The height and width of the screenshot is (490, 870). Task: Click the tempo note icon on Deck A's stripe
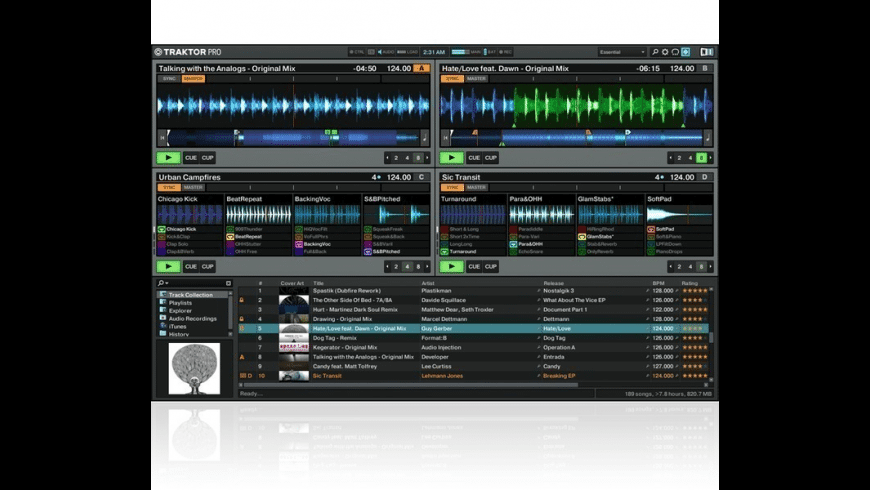pyautogui.click(x=424, y=138)
